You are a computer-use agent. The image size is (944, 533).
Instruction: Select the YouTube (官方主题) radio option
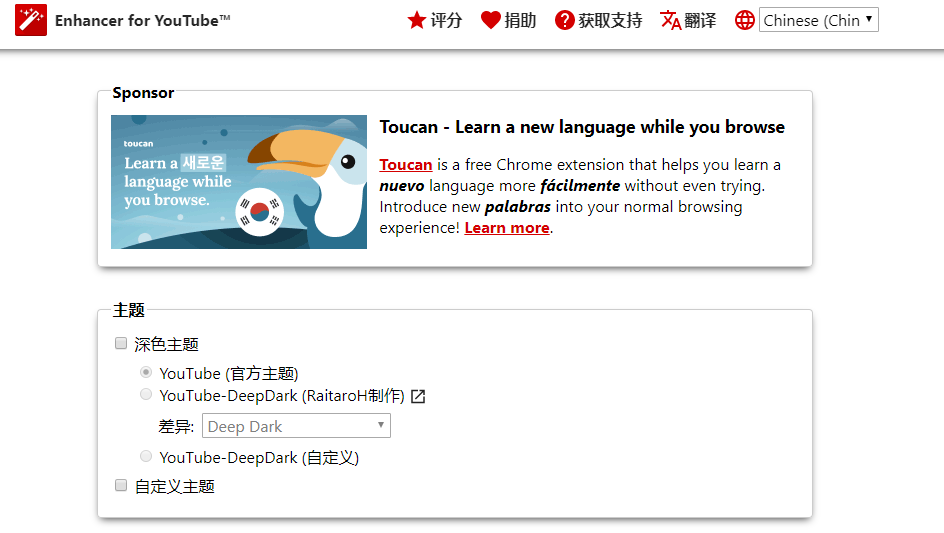tap(146, 372)
